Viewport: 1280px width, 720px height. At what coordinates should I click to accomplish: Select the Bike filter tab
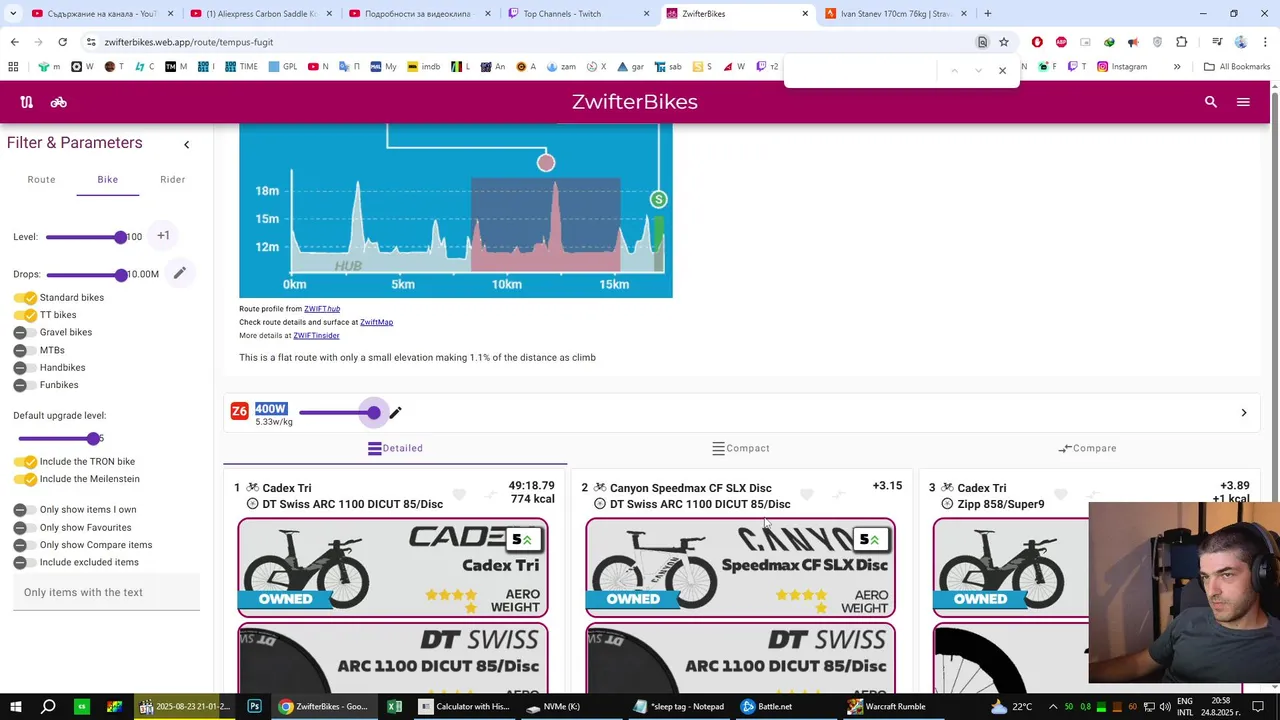coord(107,180)
